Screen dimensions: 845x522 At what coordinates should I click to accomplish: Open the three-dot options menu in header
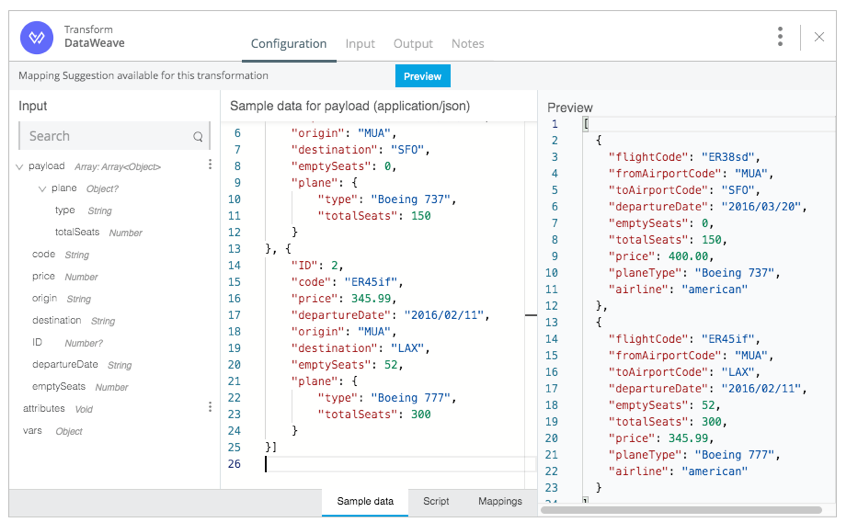(780, 37)
